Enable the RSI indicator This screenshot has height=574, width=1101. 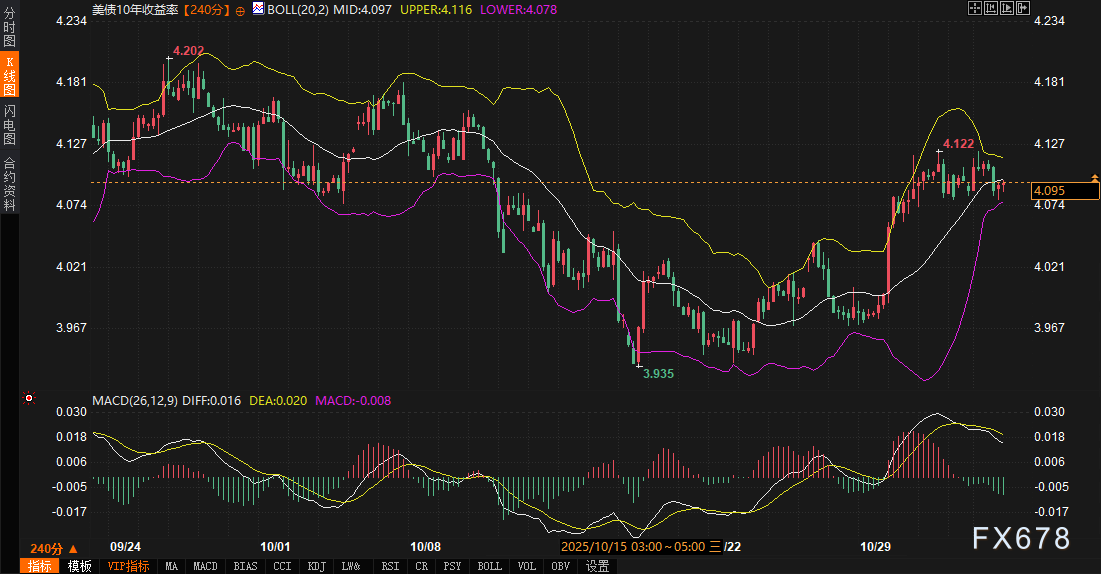(x=389, y=566)
